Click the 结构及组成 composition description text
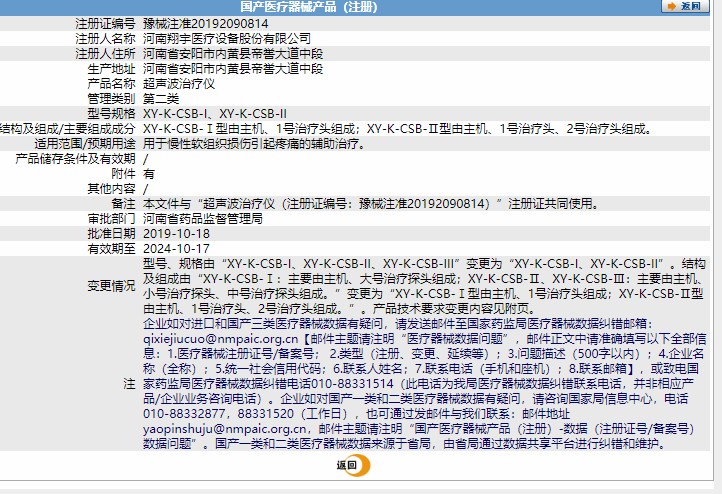Screen dimensions: 722x494 (398, 129)
